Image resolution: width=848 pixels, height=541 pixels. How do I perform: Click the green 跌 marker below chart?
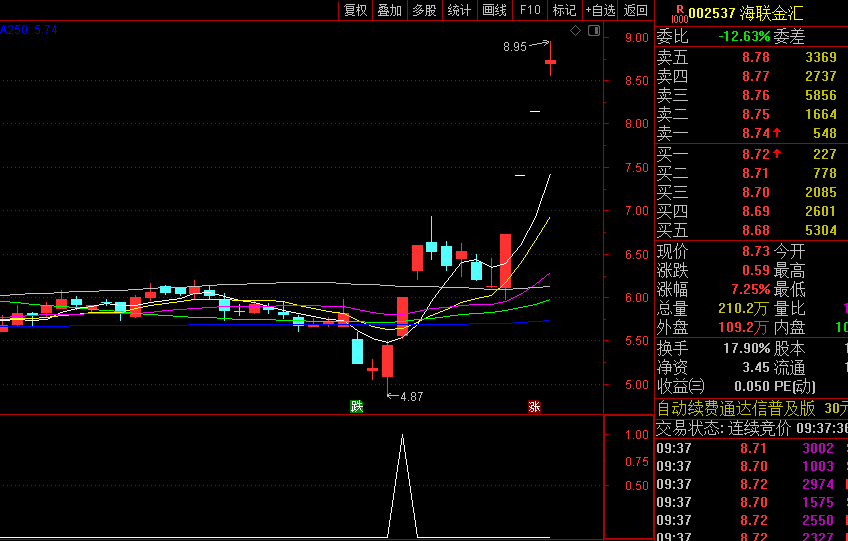coord(356,407)
